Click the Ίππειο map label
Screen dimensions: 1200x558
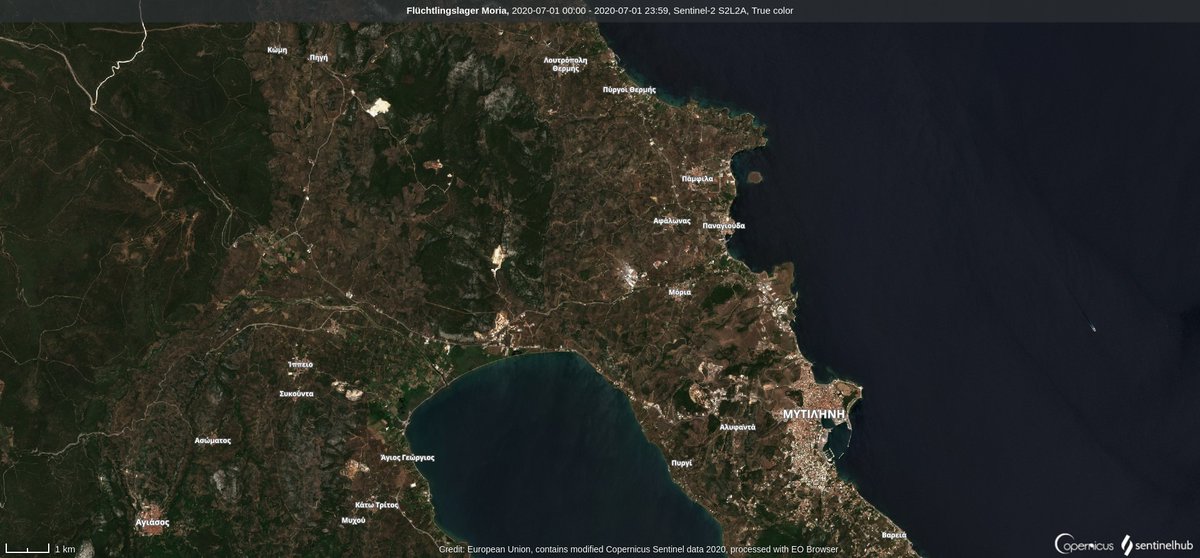[300, 364]
